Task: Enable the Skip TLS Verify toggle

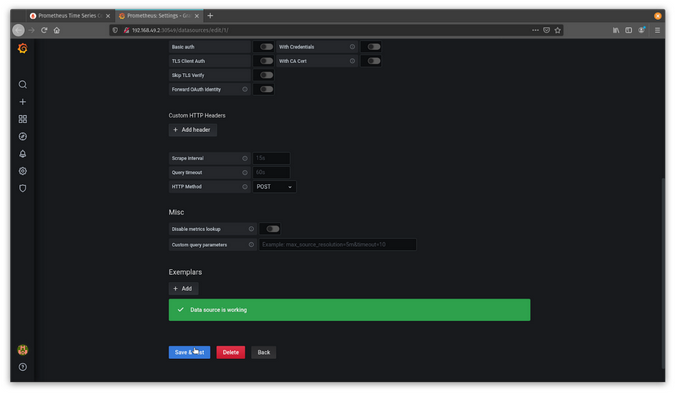Action: point(266,75)
